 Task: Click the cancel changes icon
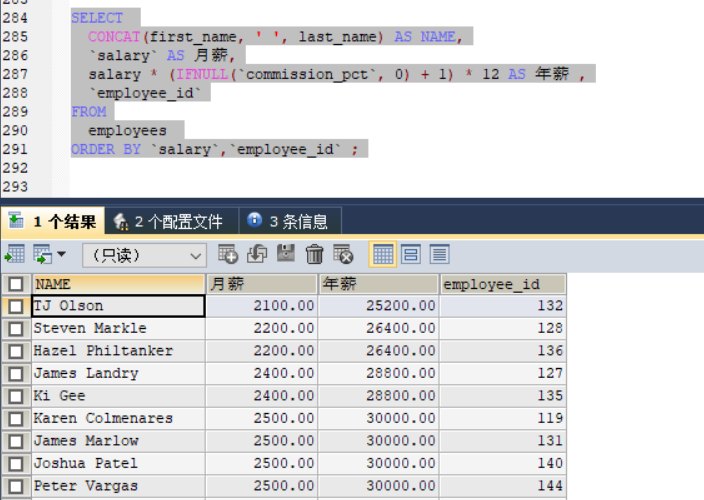343,254
